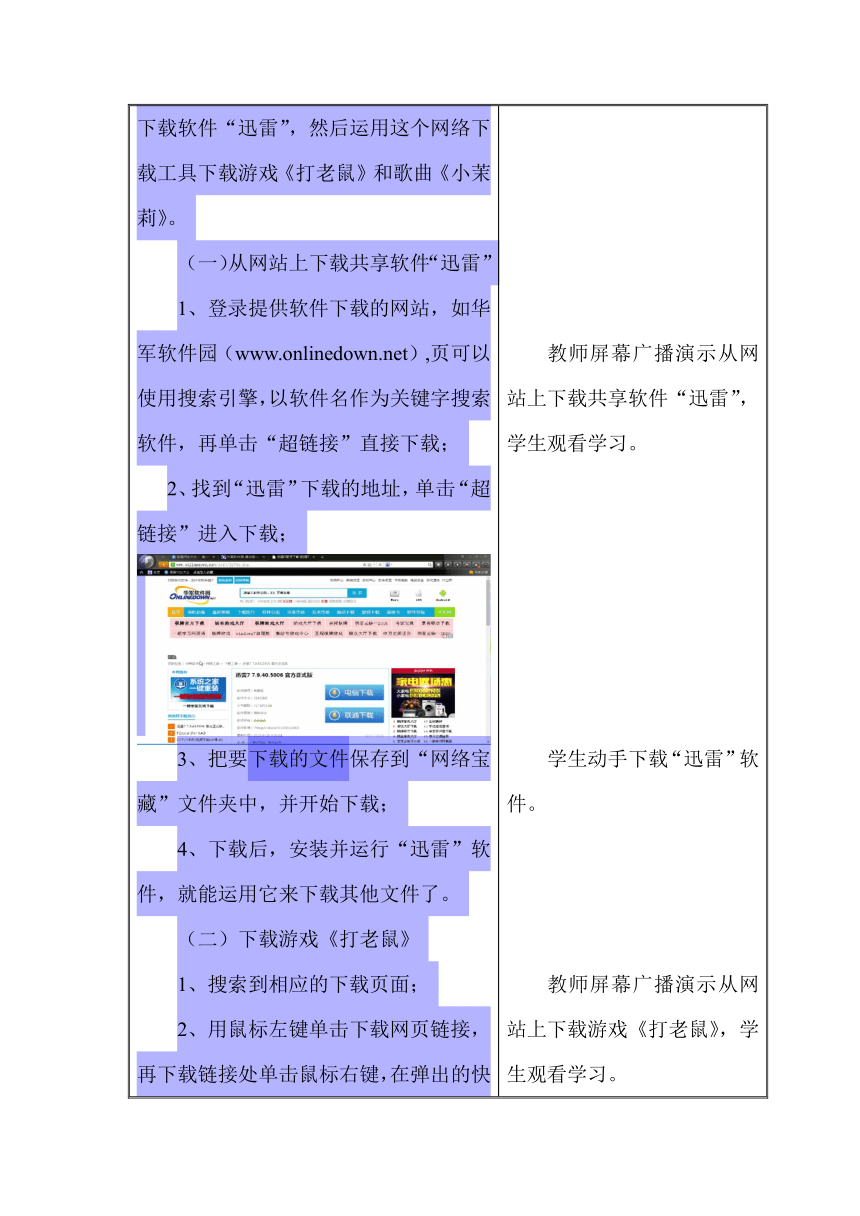
Task: Select the orange 首页 navigation tab
Action: (176, 612)
